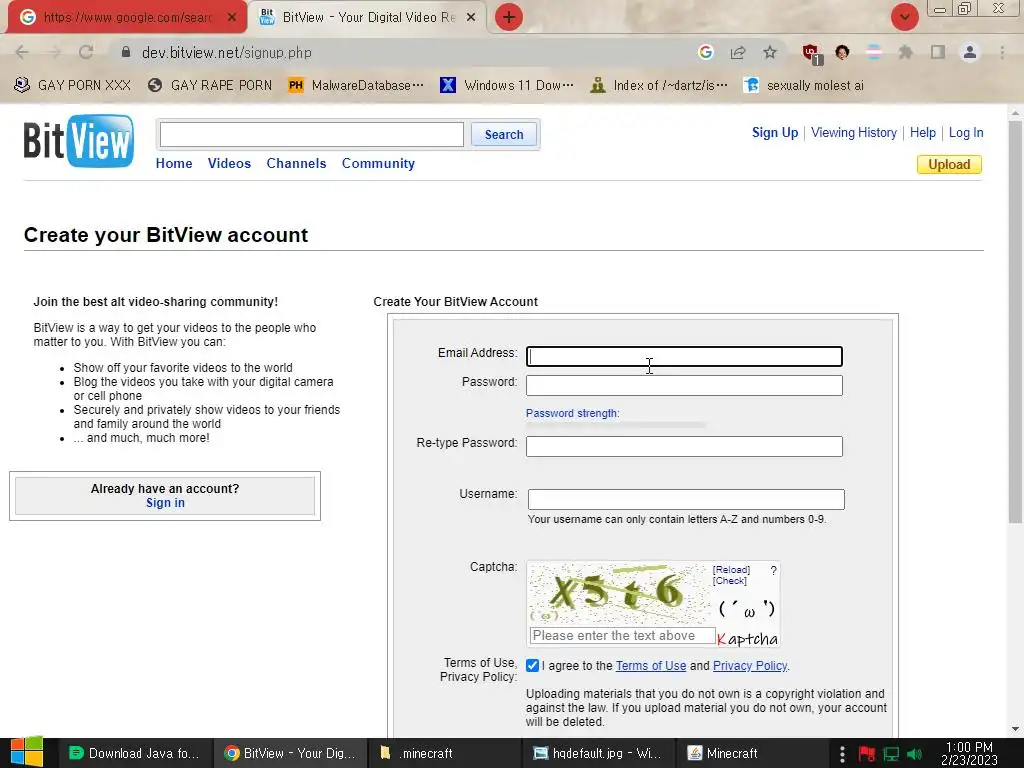
Task: Open the uBlock extension icon
Action: 812,54
